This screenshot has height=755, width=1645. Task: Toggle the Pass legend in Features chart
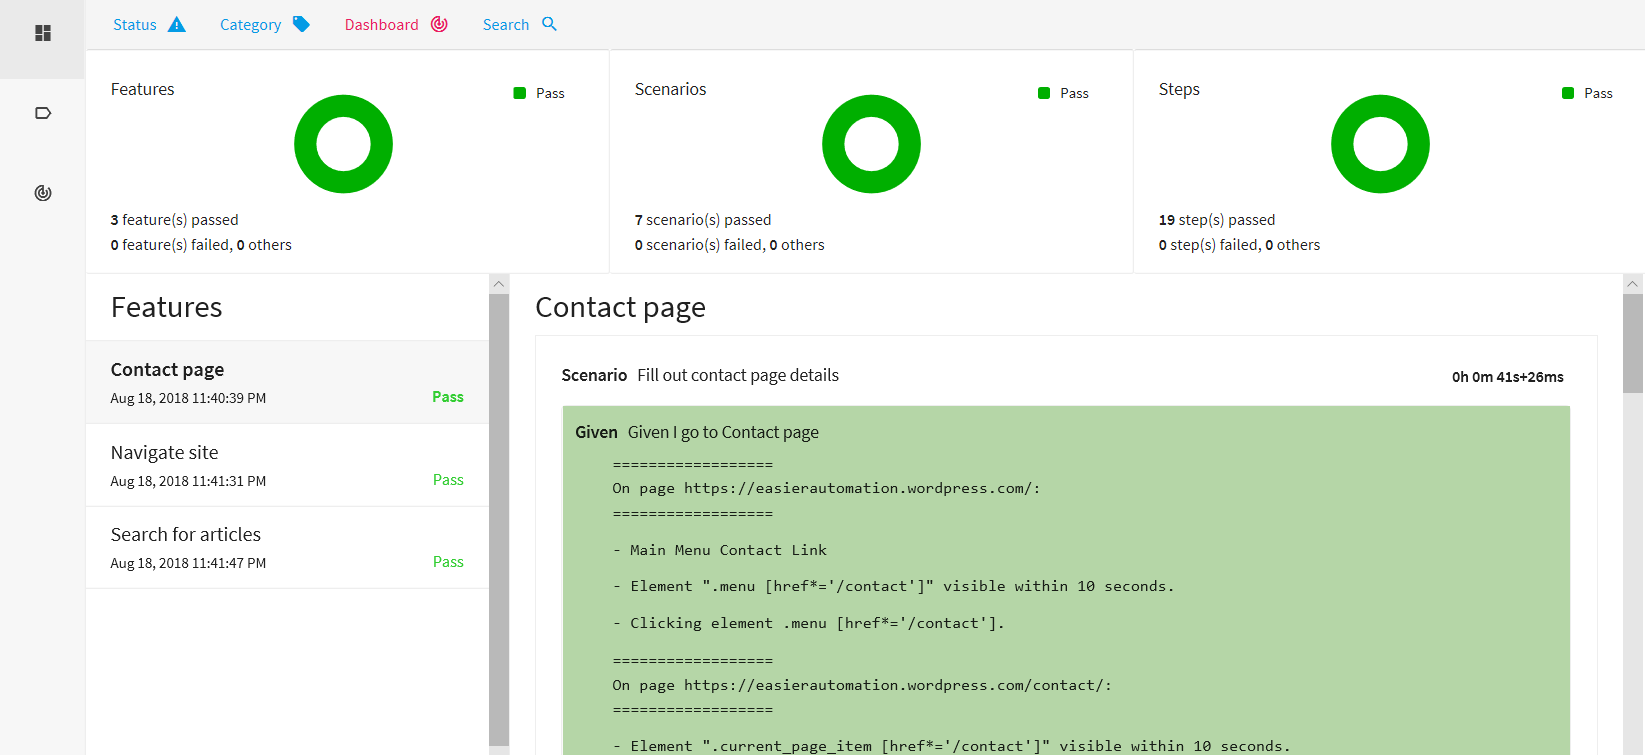539,93
